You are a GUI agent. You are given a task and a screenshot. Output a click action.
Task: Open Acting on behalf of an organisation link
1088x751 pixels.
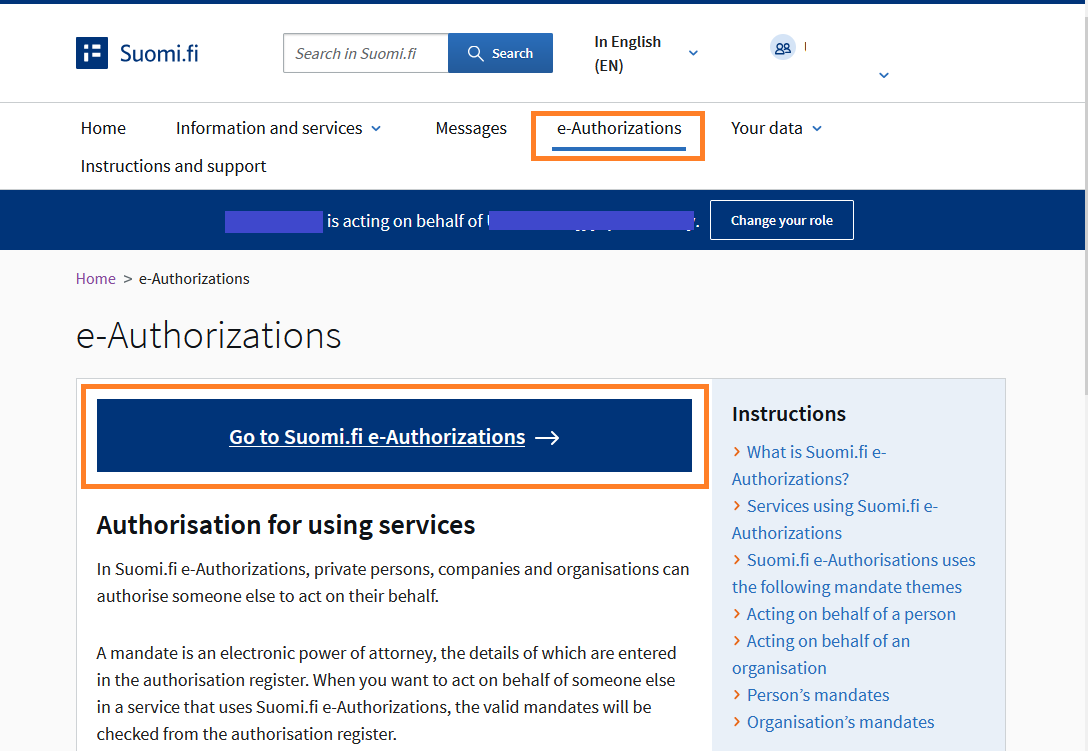tap(821, 655)
